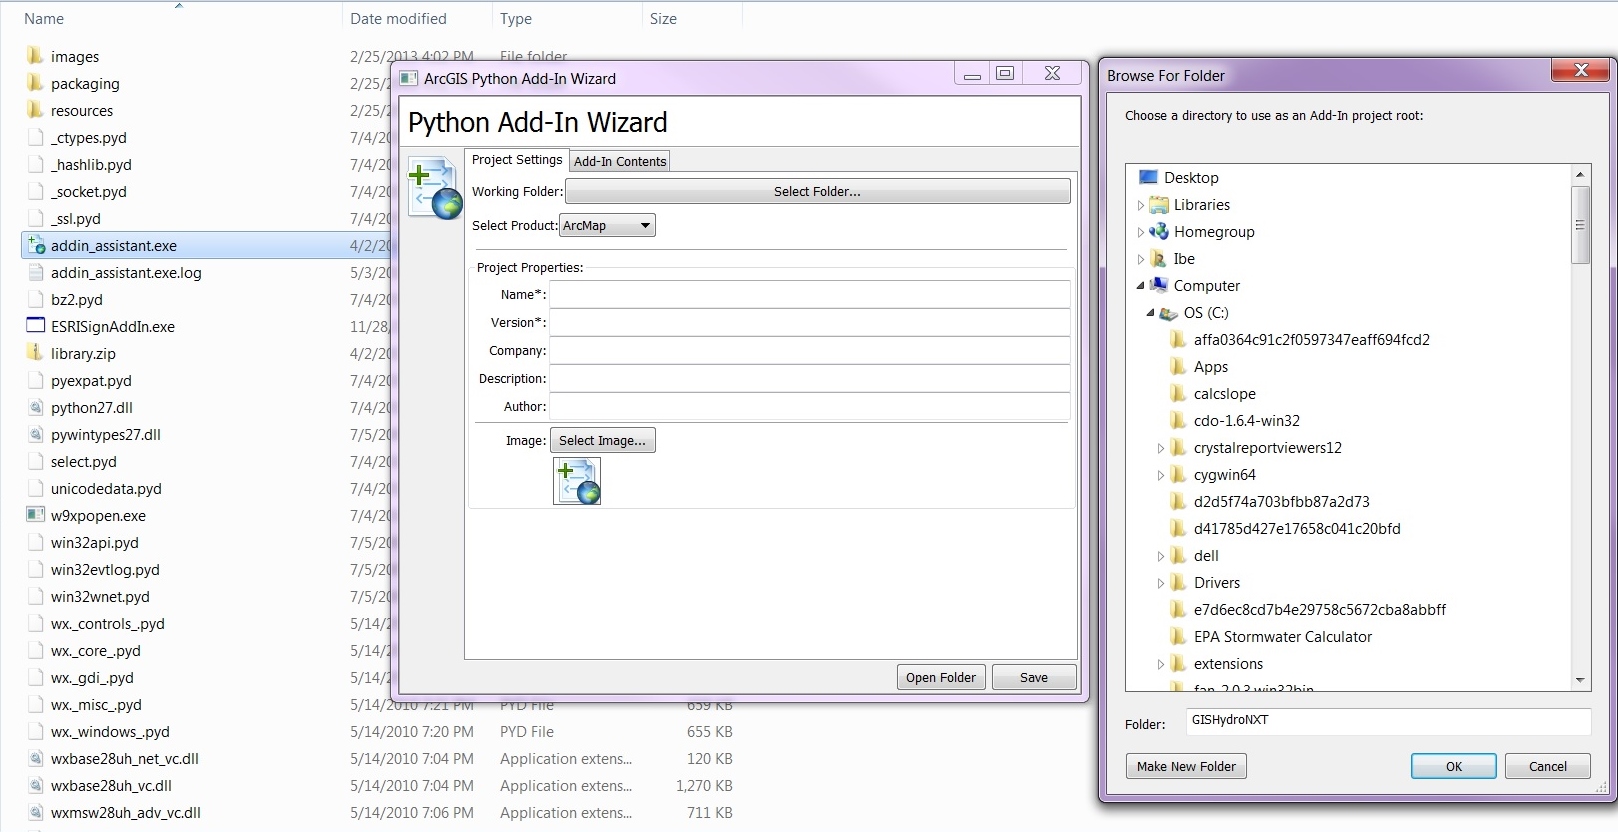Click the wxbase28uh_vc.dll file icon
Viewport: 1618px width, 832px height.
pos(35,785)
